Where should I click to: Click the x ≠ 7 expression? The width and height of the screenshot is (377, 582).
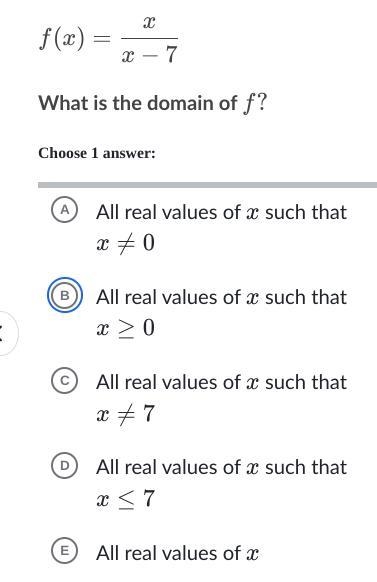pyautogui.click(x=125, y=413)
